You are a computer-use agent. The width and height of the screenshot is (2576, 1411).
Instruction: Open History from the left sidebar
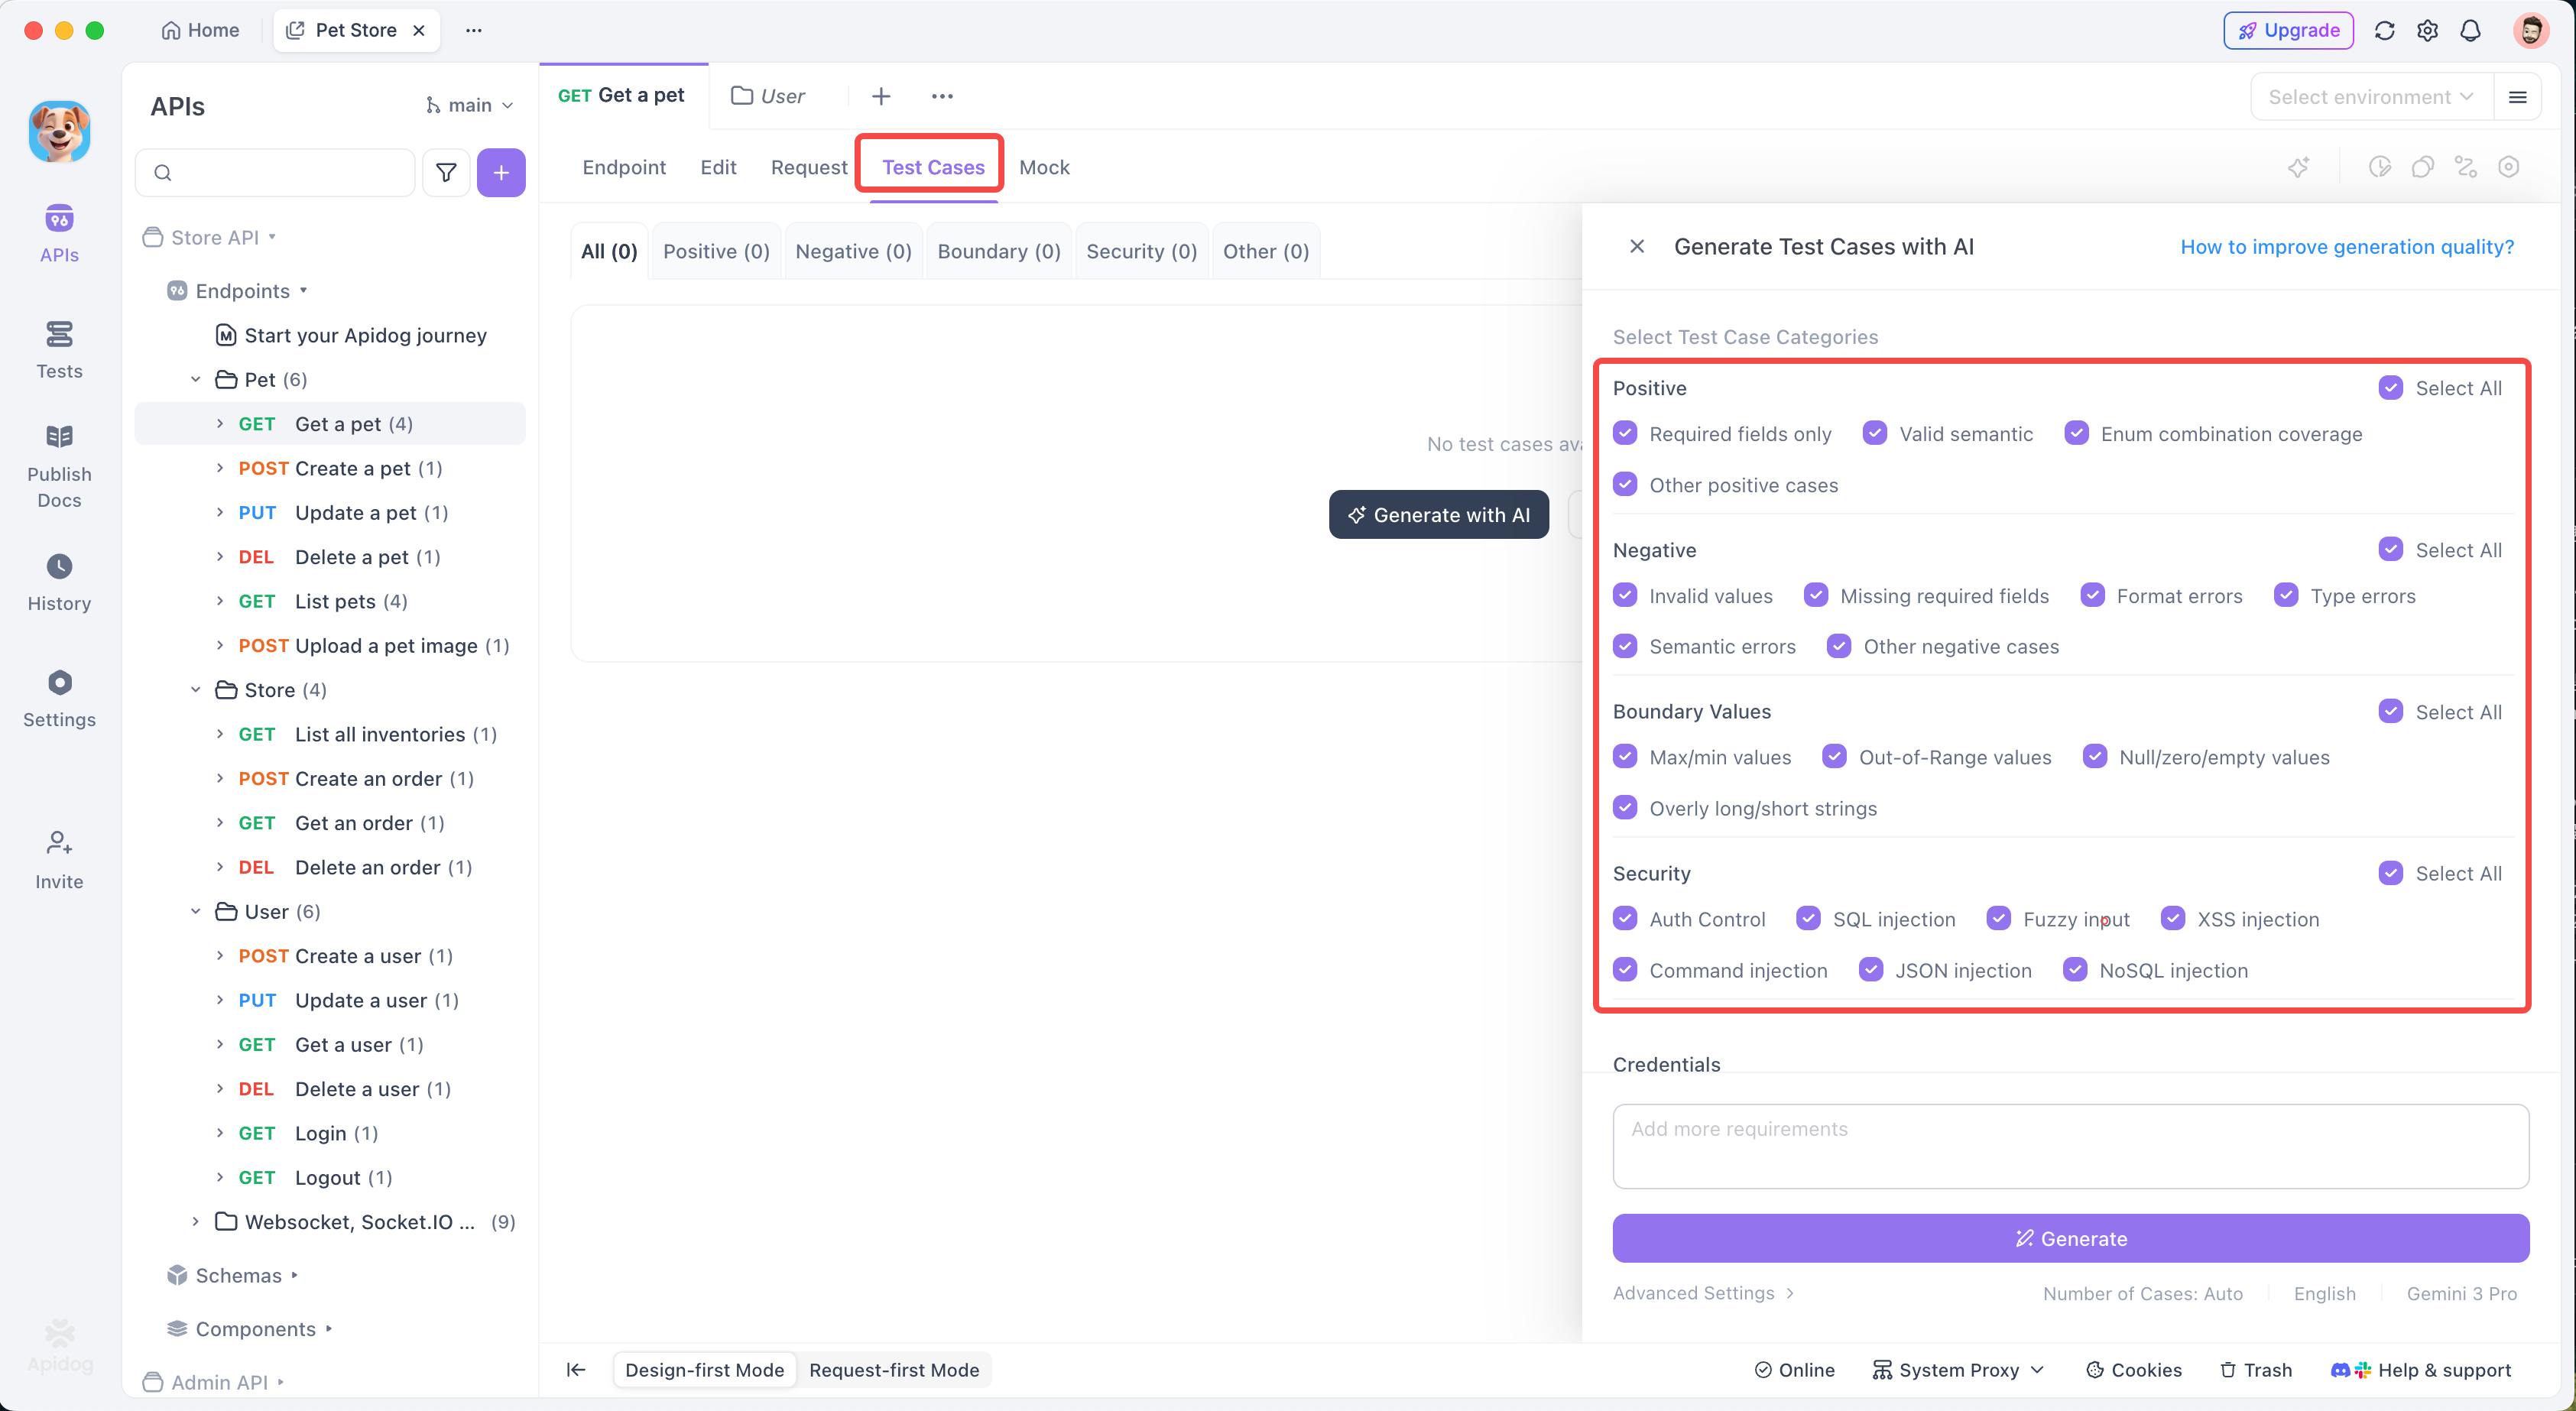59,582
